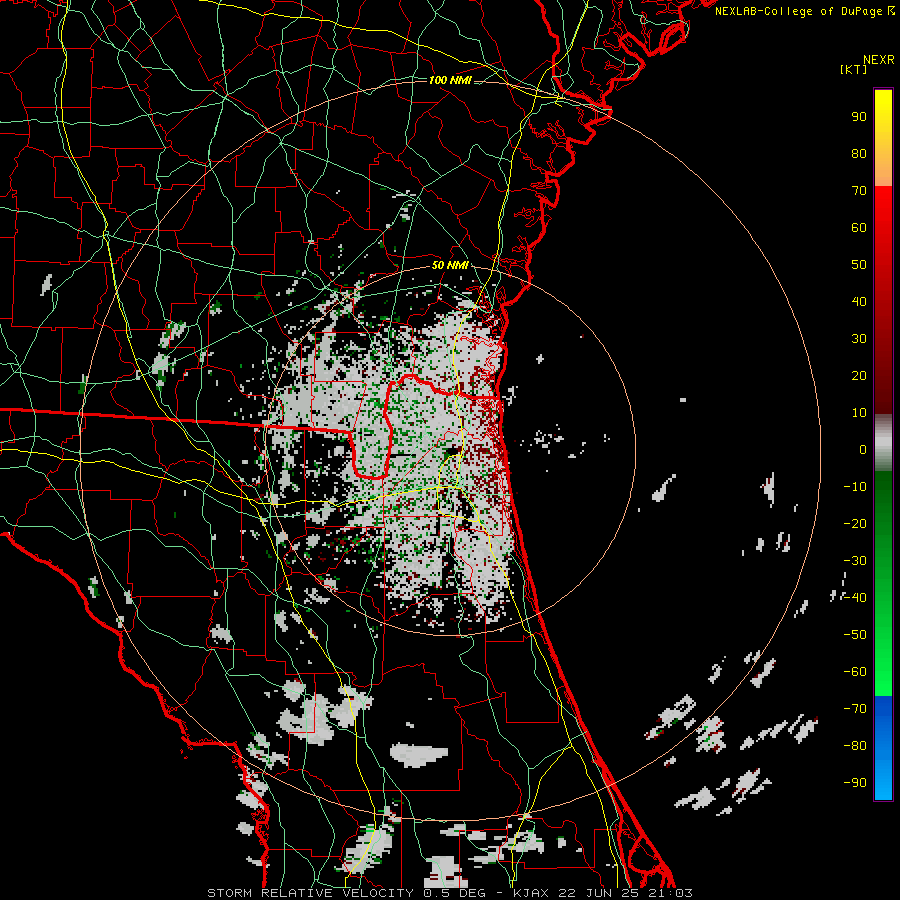Click the -20 value on velocity scale

[855, 523]
